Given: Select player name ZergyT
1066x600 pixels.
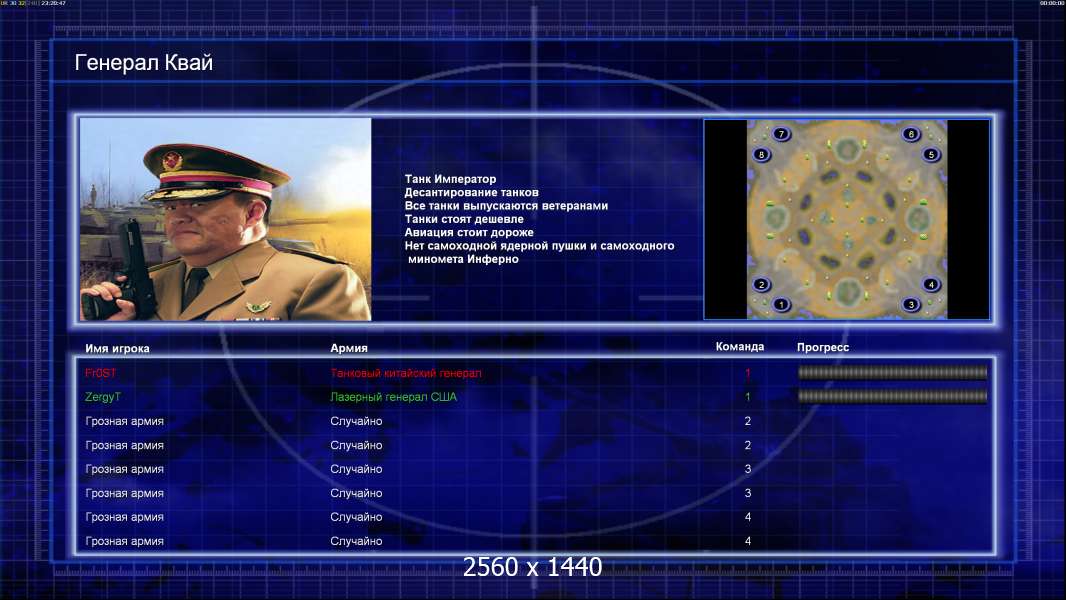Looking at the screenshot, I should pos(103,397).
